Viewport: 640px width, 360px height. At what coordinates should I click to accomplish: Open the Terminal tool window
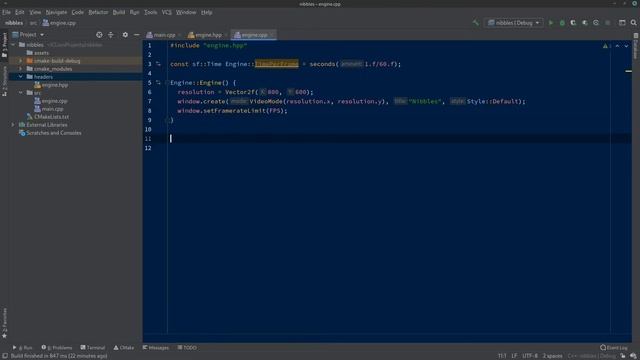[93, 348]
